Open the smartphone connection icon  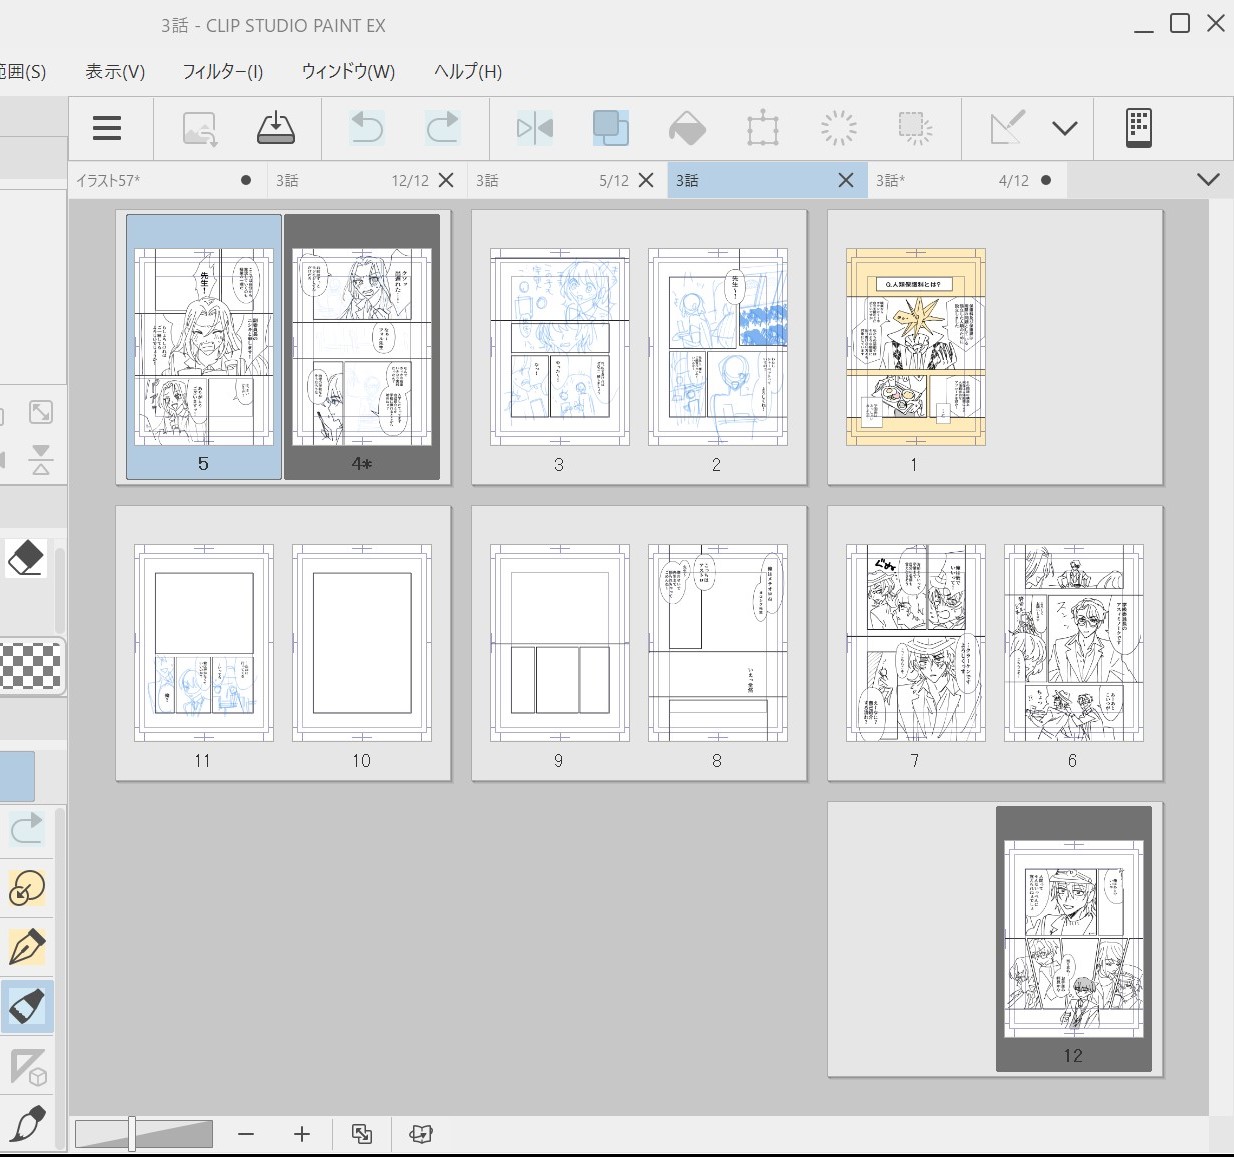(1139, 128)
